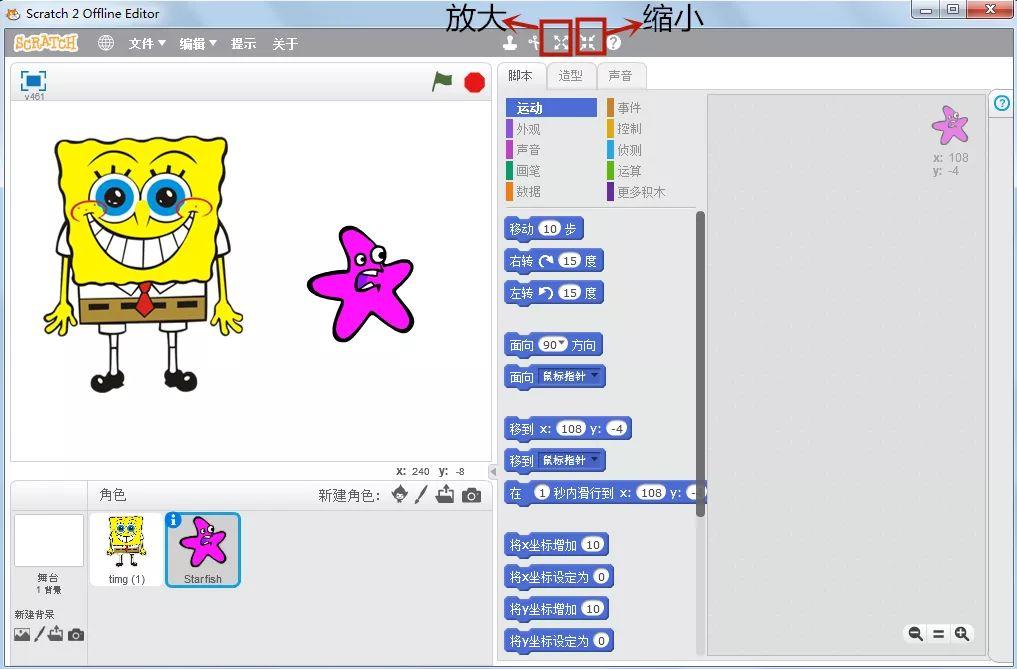1017x669 pixels.
Task: Open the 编辑 menu
Action: pos(198,43)
